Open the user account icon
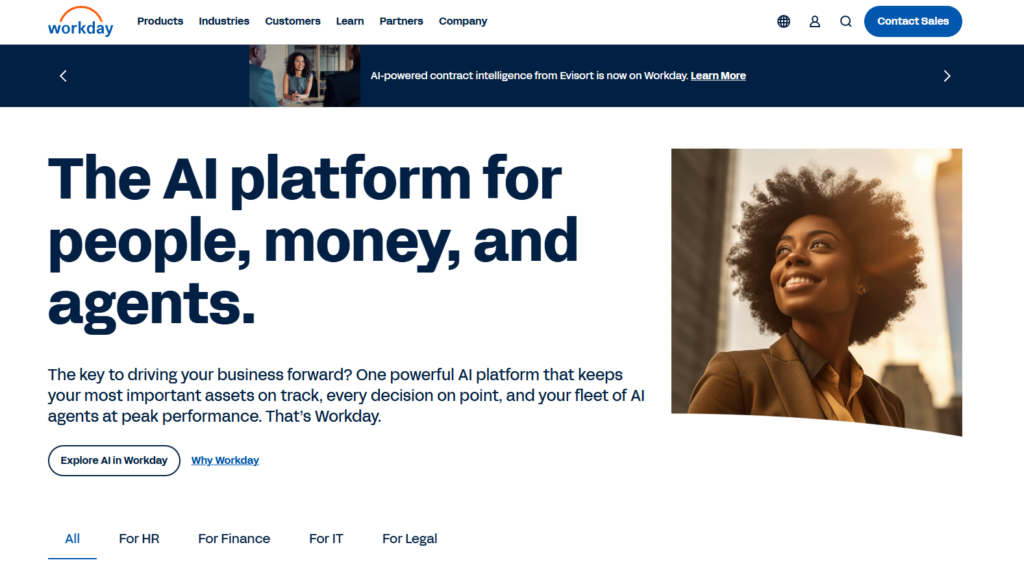This screenshot has width=1024, height=571. tap(814, 22)
